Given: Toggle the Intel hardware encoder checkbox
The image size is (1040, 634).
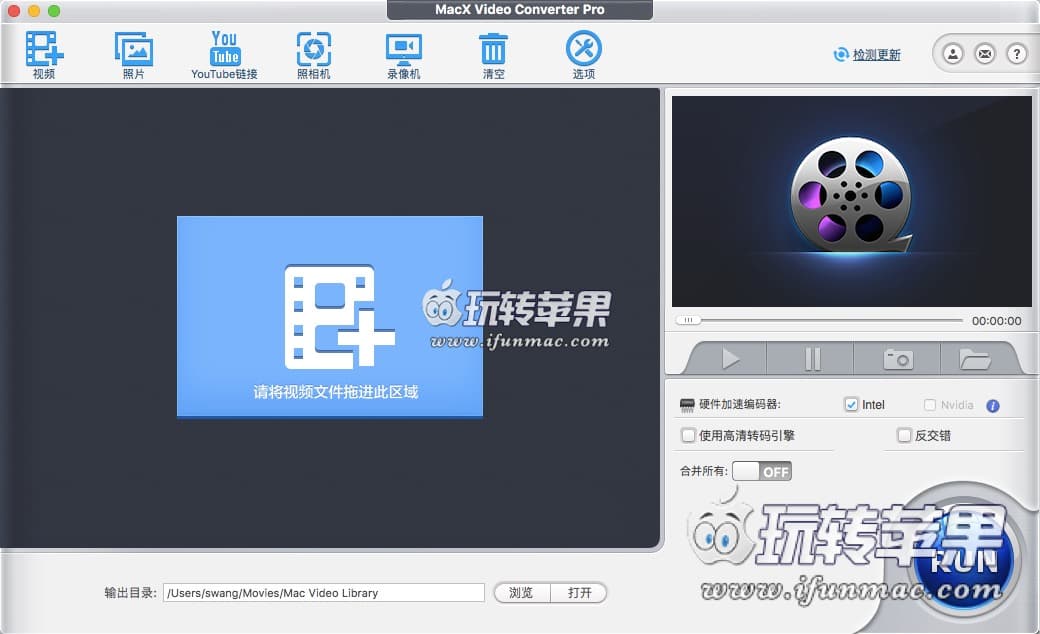Looking at the screenshot, I should (x=852, y=405).
